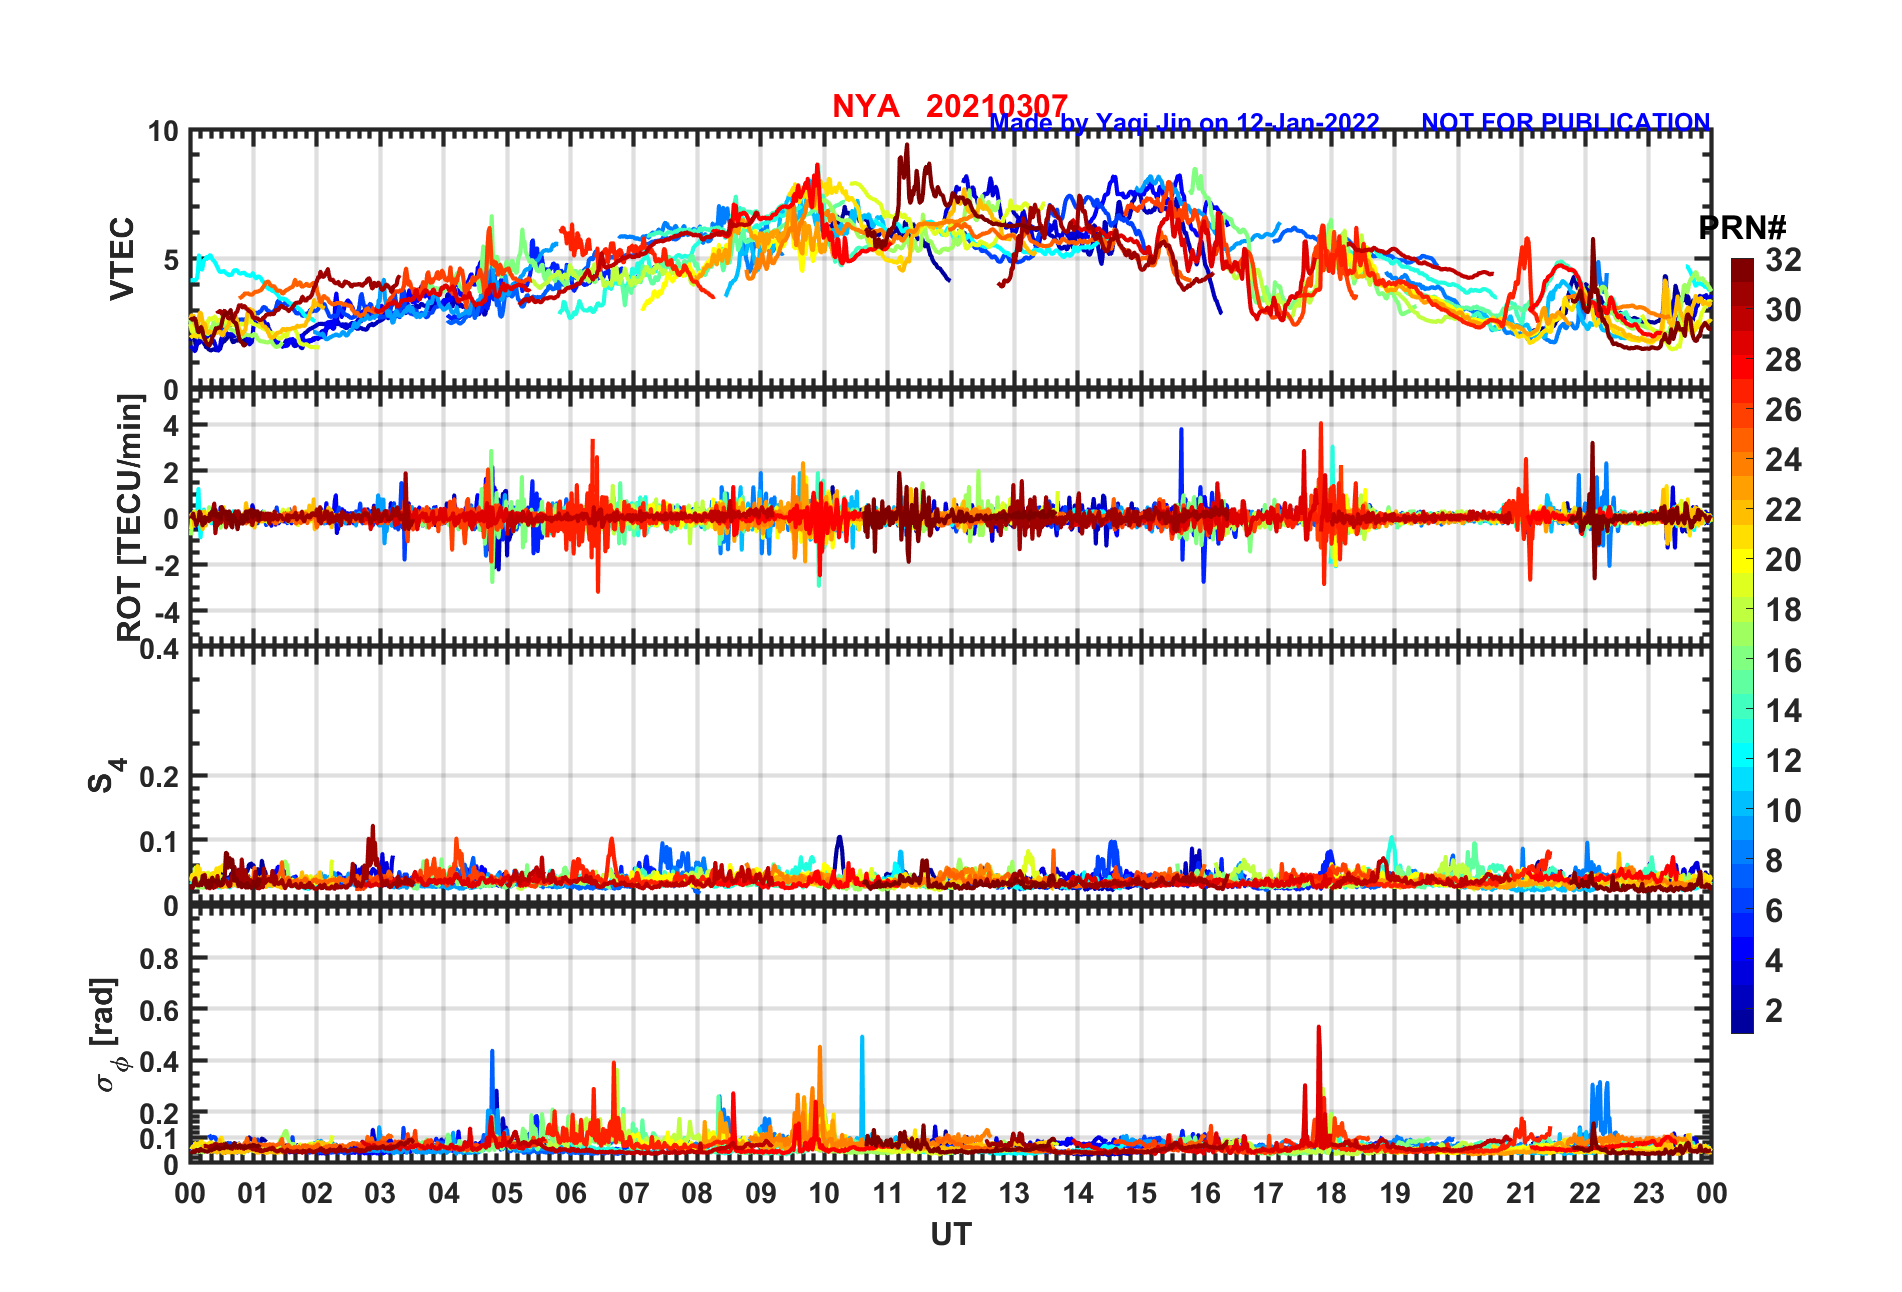Click ROT axis tick label -4
Image resolution: width=1902 pixels, height=1292 pixels.
tap(167, 611)
